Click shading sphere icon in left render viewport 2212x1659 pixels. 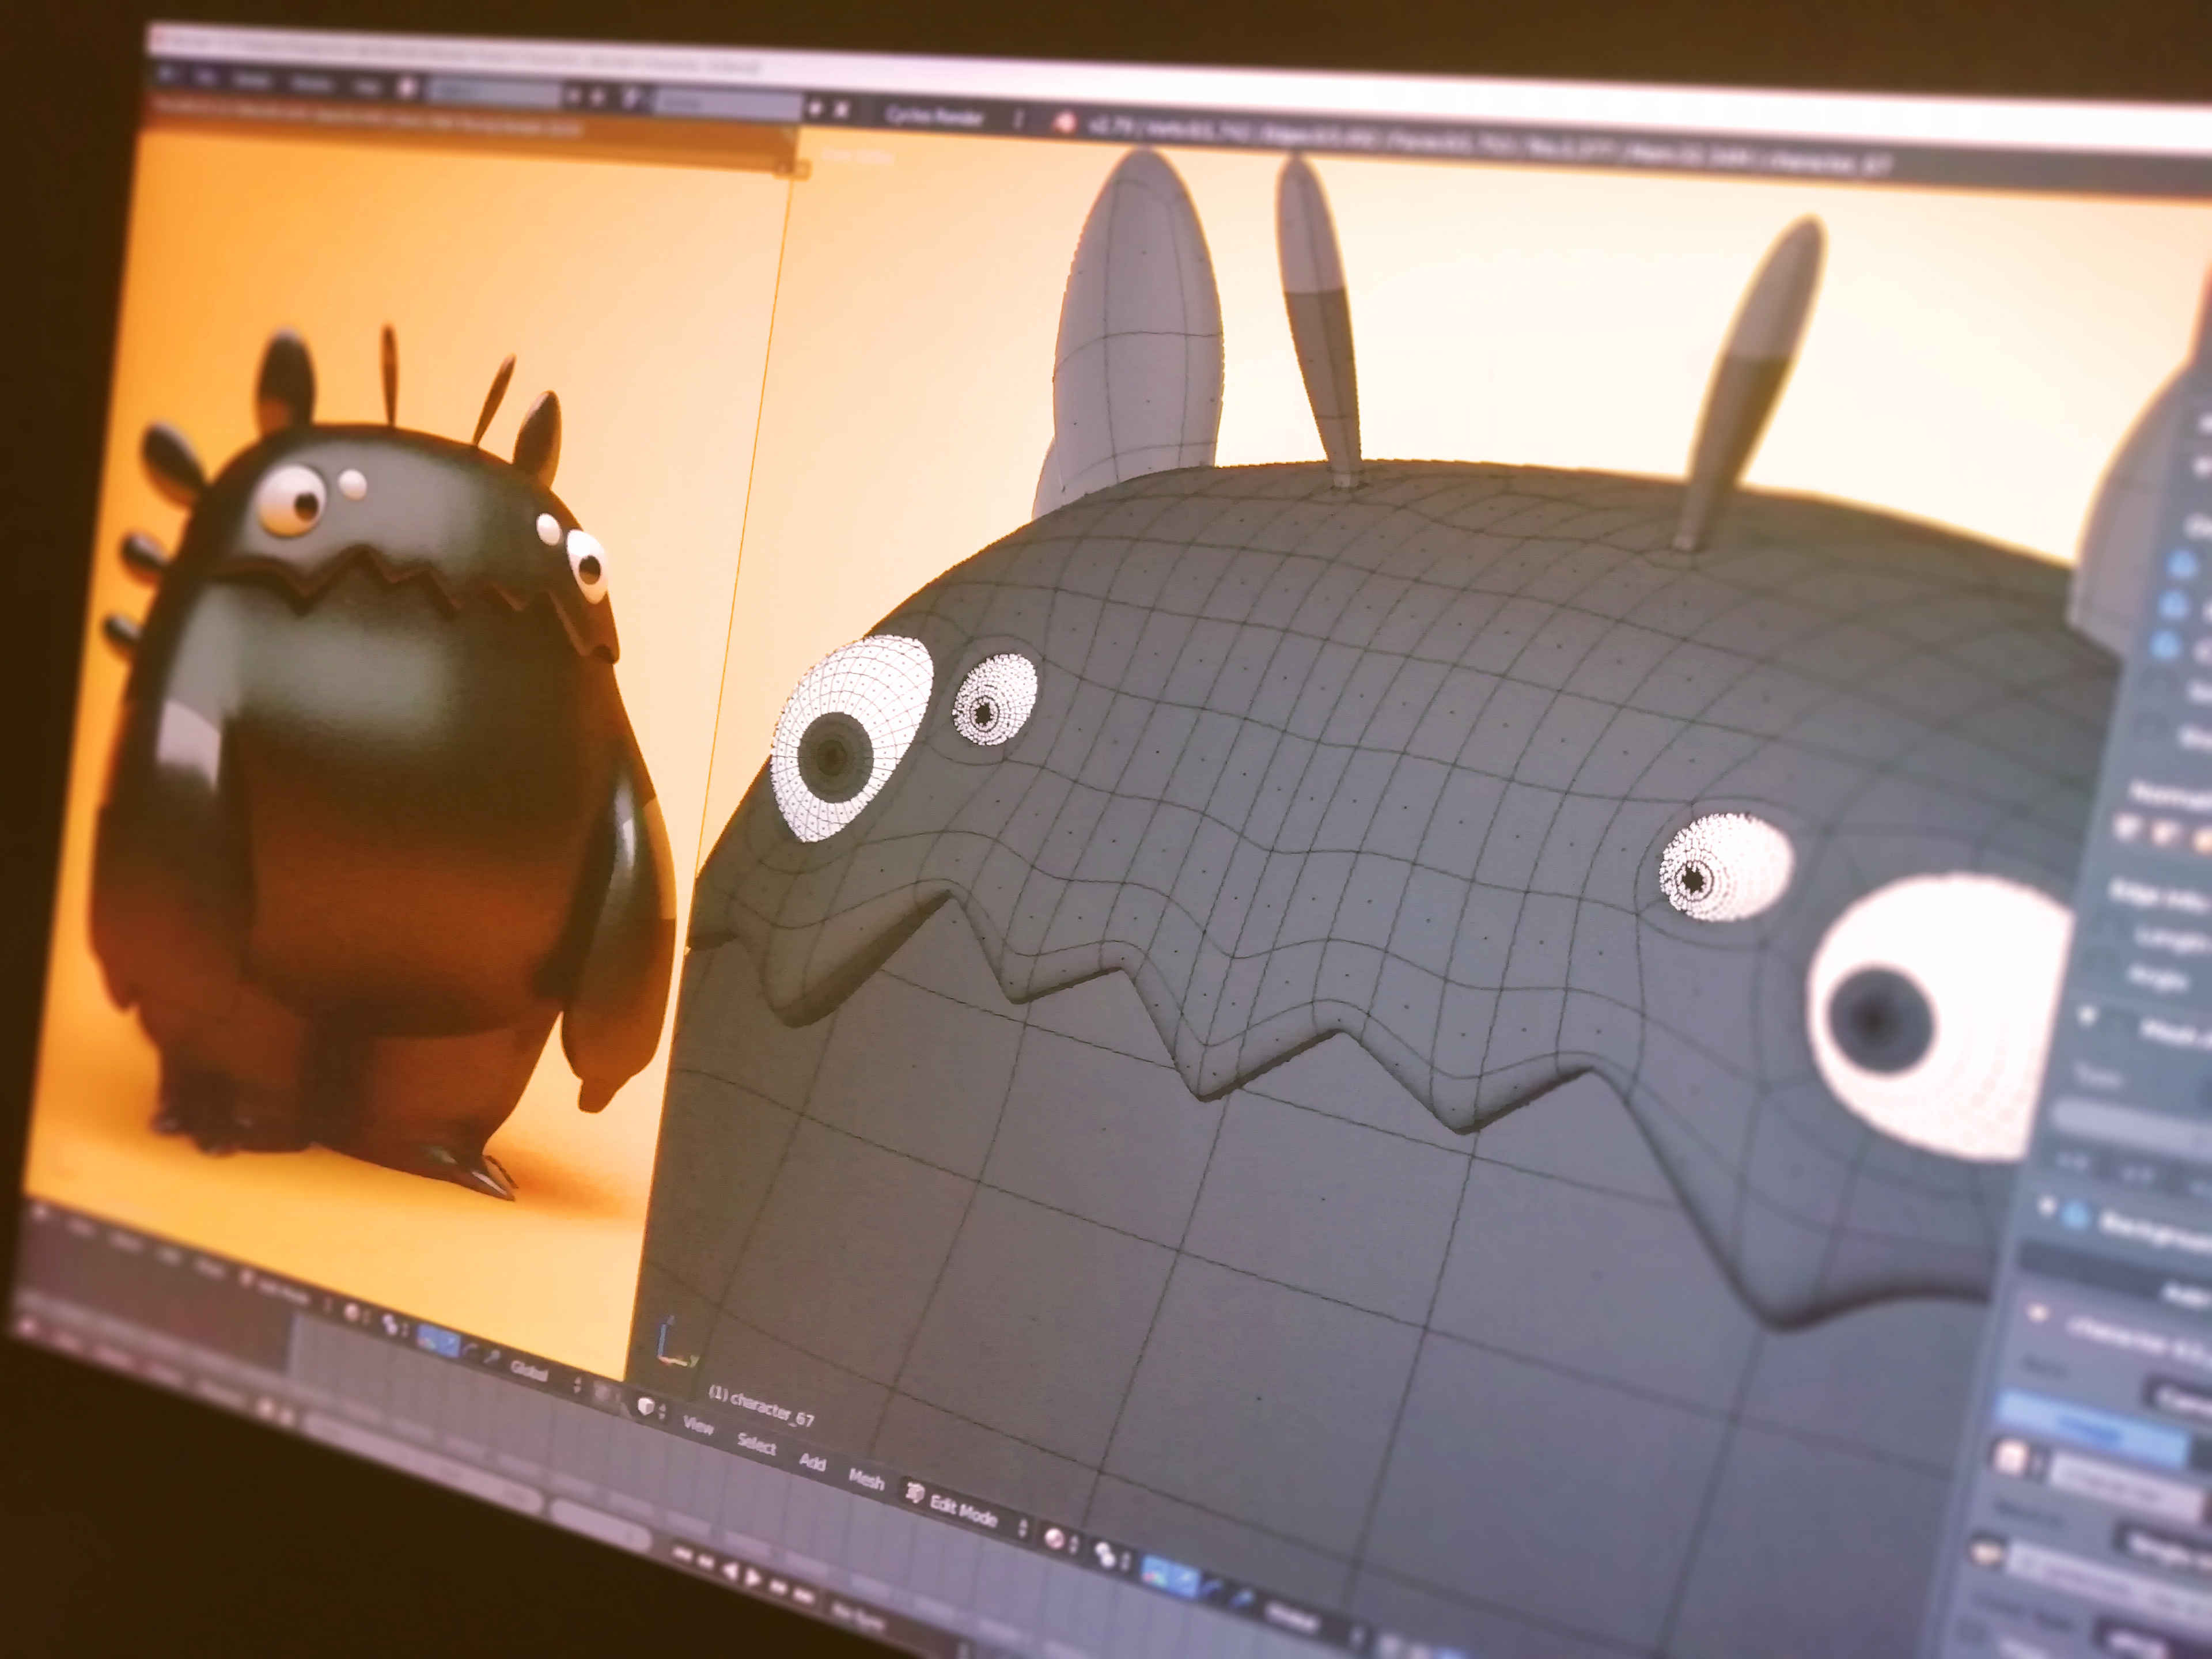pos(351,1312)
